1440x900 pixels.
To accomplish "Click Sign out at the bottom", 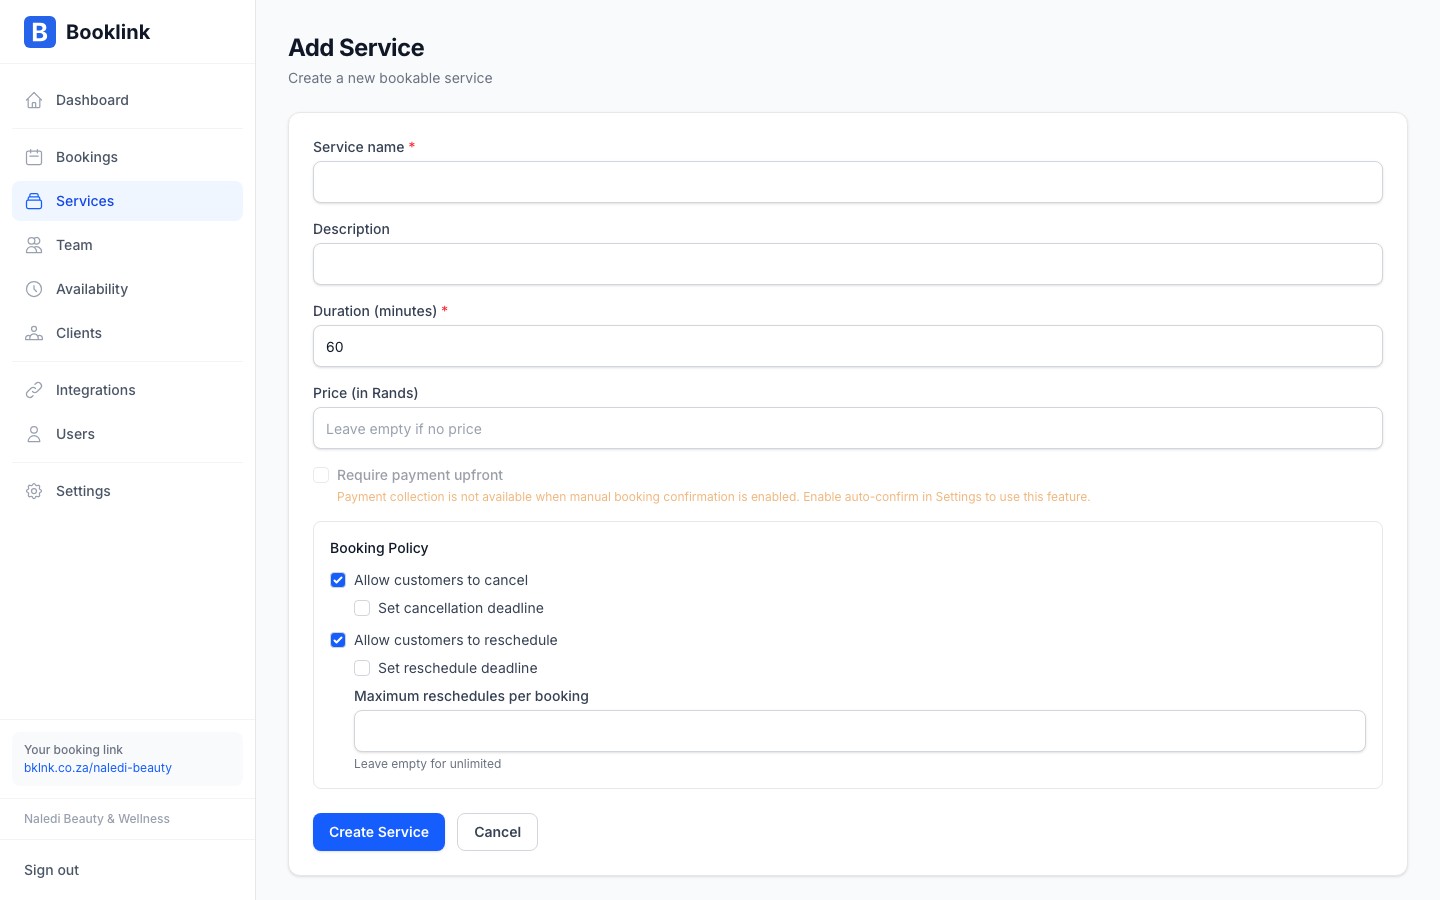I will [51, 870].
